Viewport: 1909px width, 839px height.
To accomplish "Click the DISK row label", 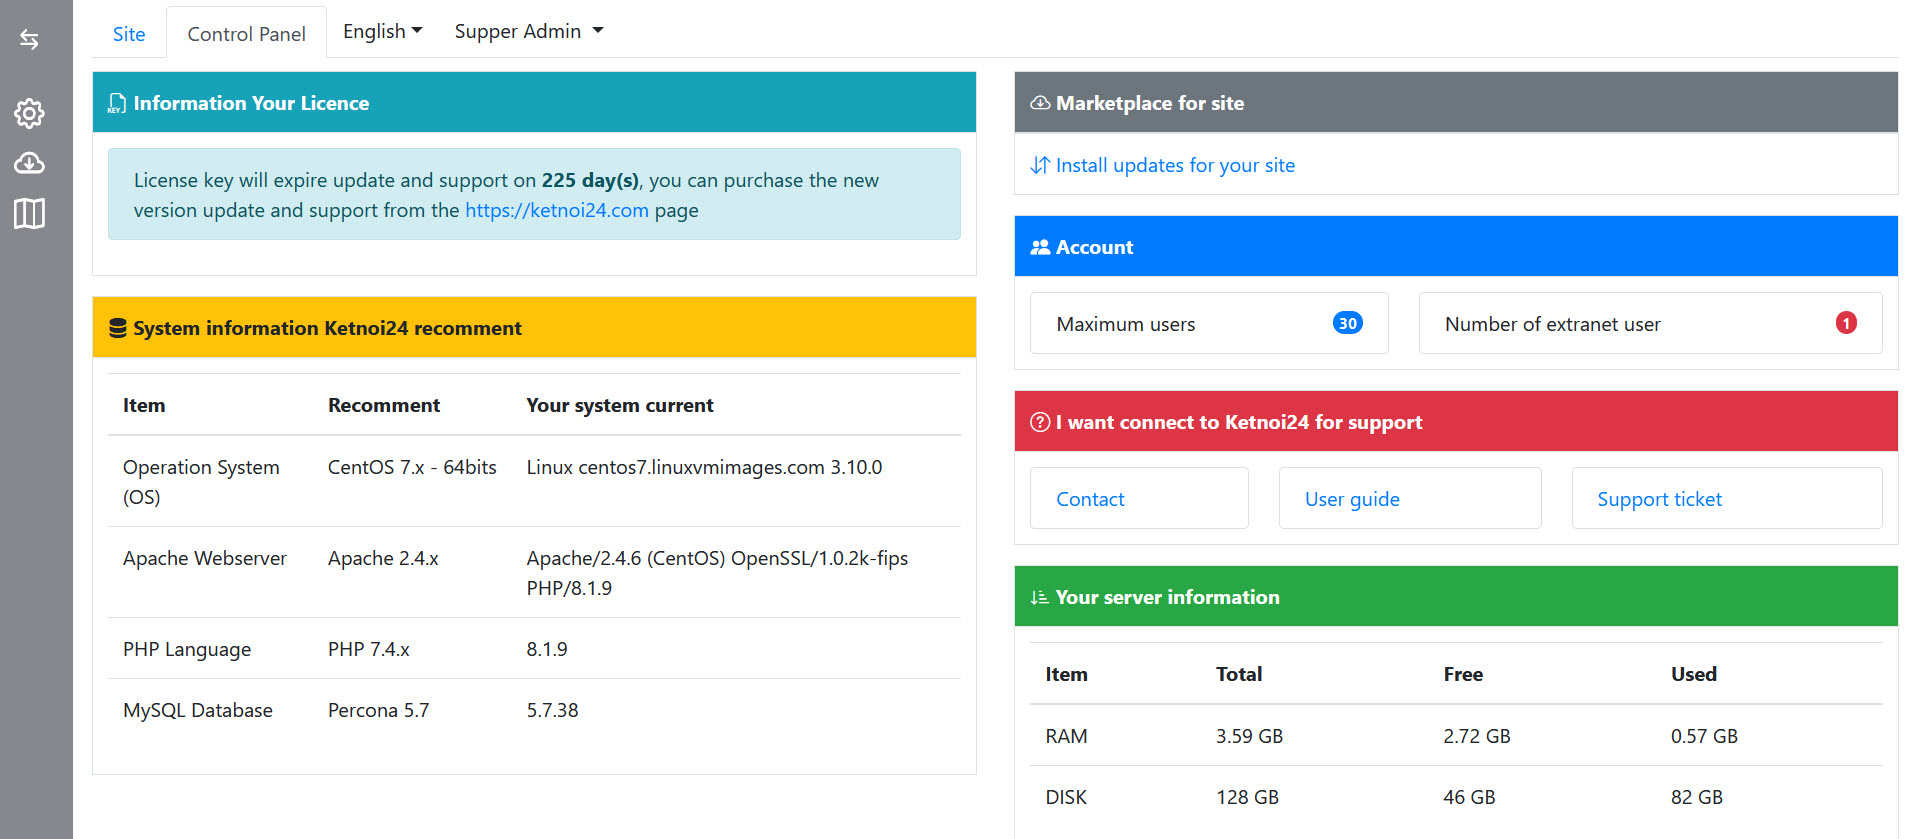I will pos(1066,797).
